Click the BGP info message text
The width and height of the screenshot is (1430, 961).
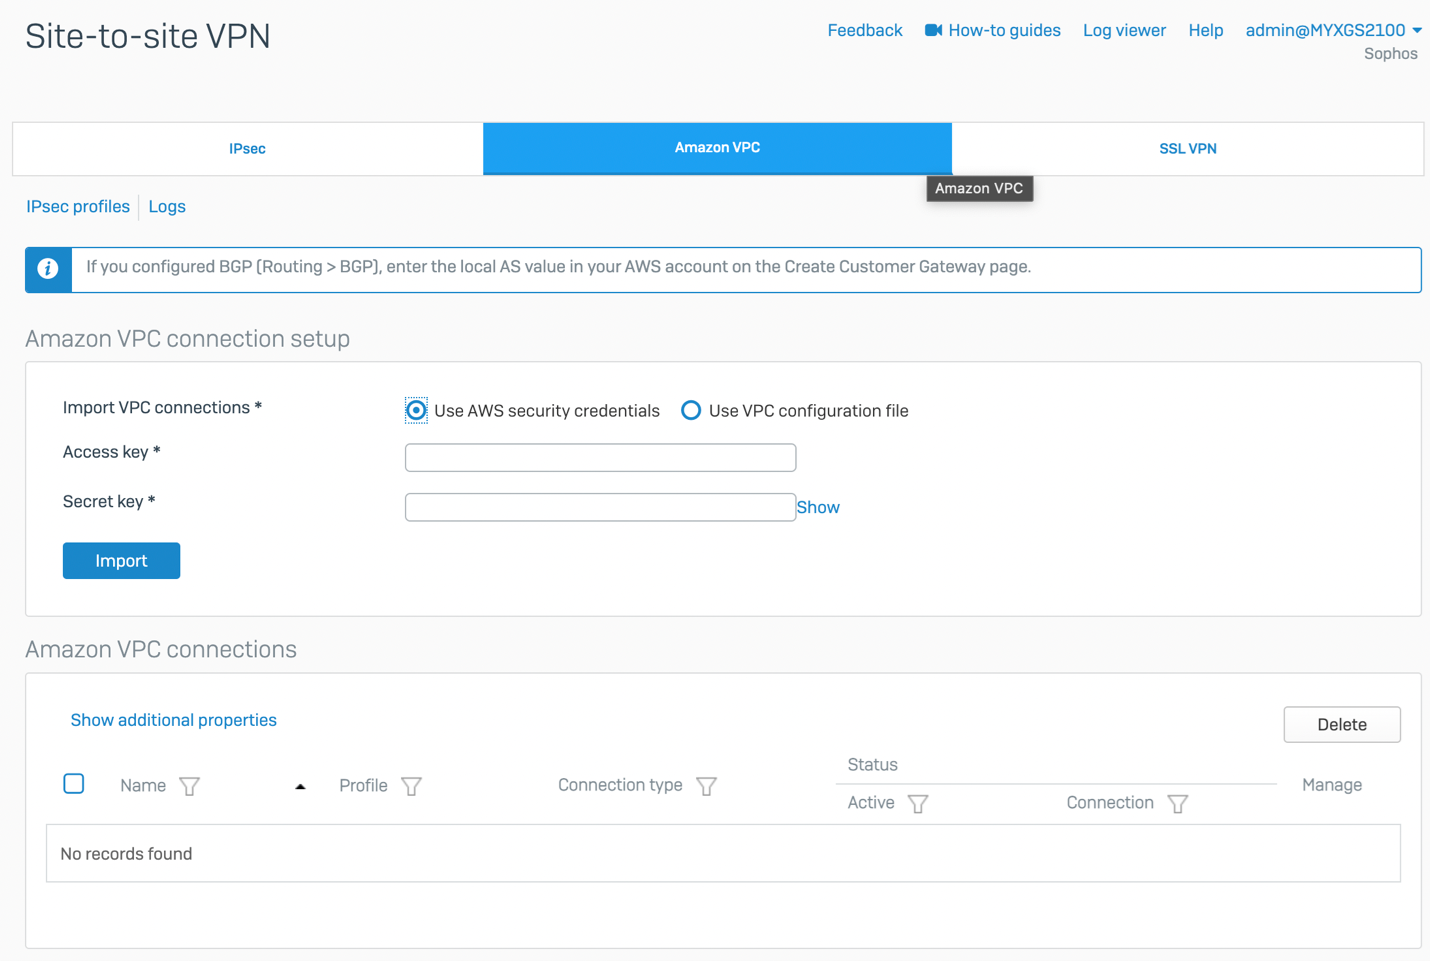558,267
